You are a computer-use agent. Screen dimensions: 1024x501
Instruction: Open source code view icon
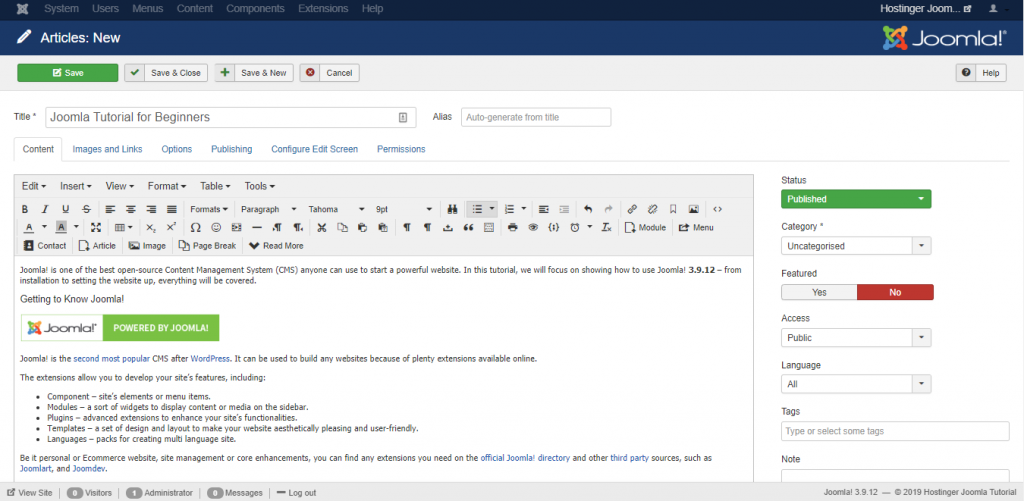(x=717, y=210)
